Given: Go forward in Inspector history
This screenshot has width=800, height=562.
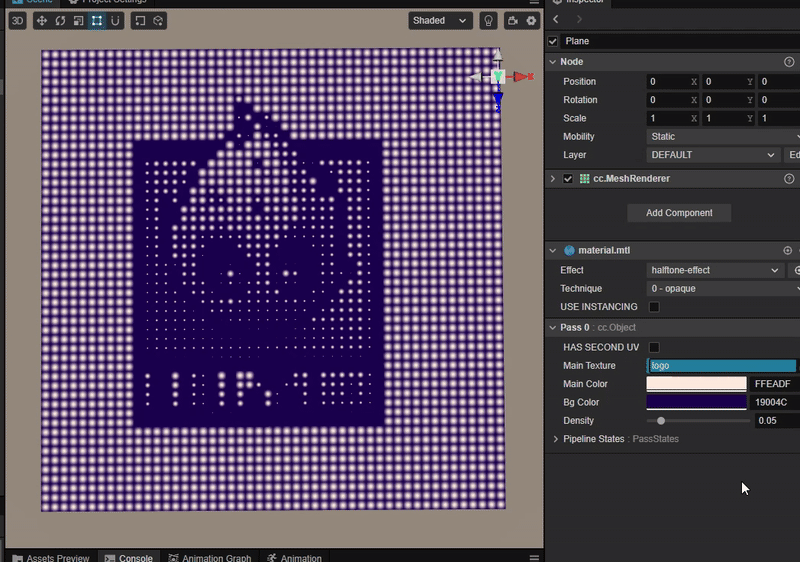Looking at the screenshot, I should tap(579, 19).
